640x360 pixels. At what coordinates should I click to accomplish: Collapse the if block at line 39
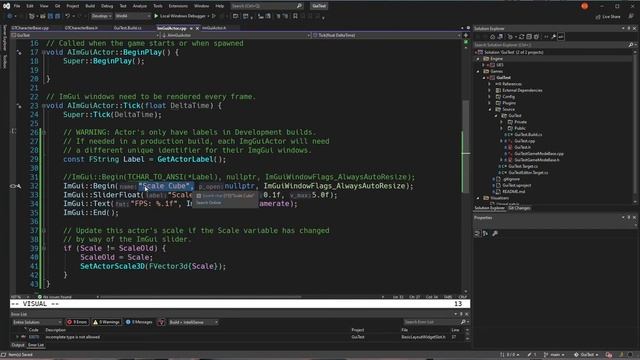pos(44,248)
